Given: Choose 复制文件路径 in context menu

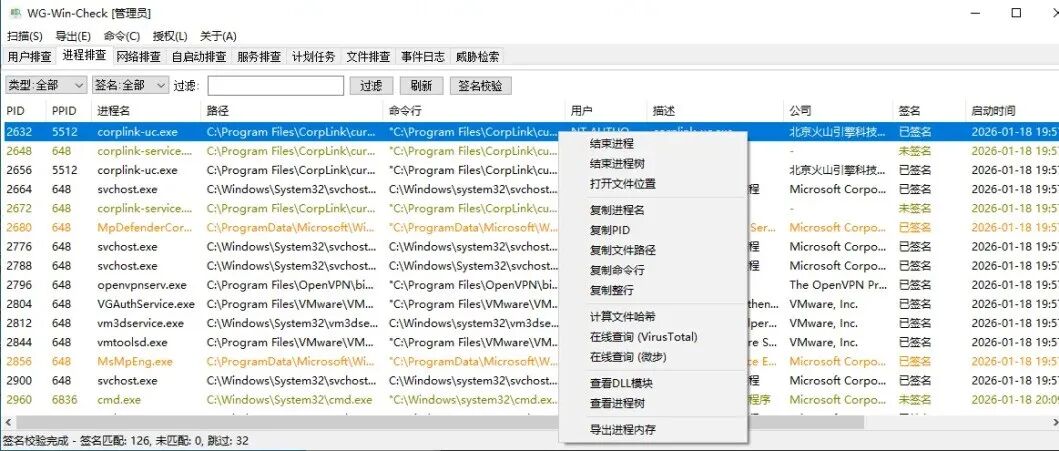Looking at the screenshot, I should (x=653, y=250).
